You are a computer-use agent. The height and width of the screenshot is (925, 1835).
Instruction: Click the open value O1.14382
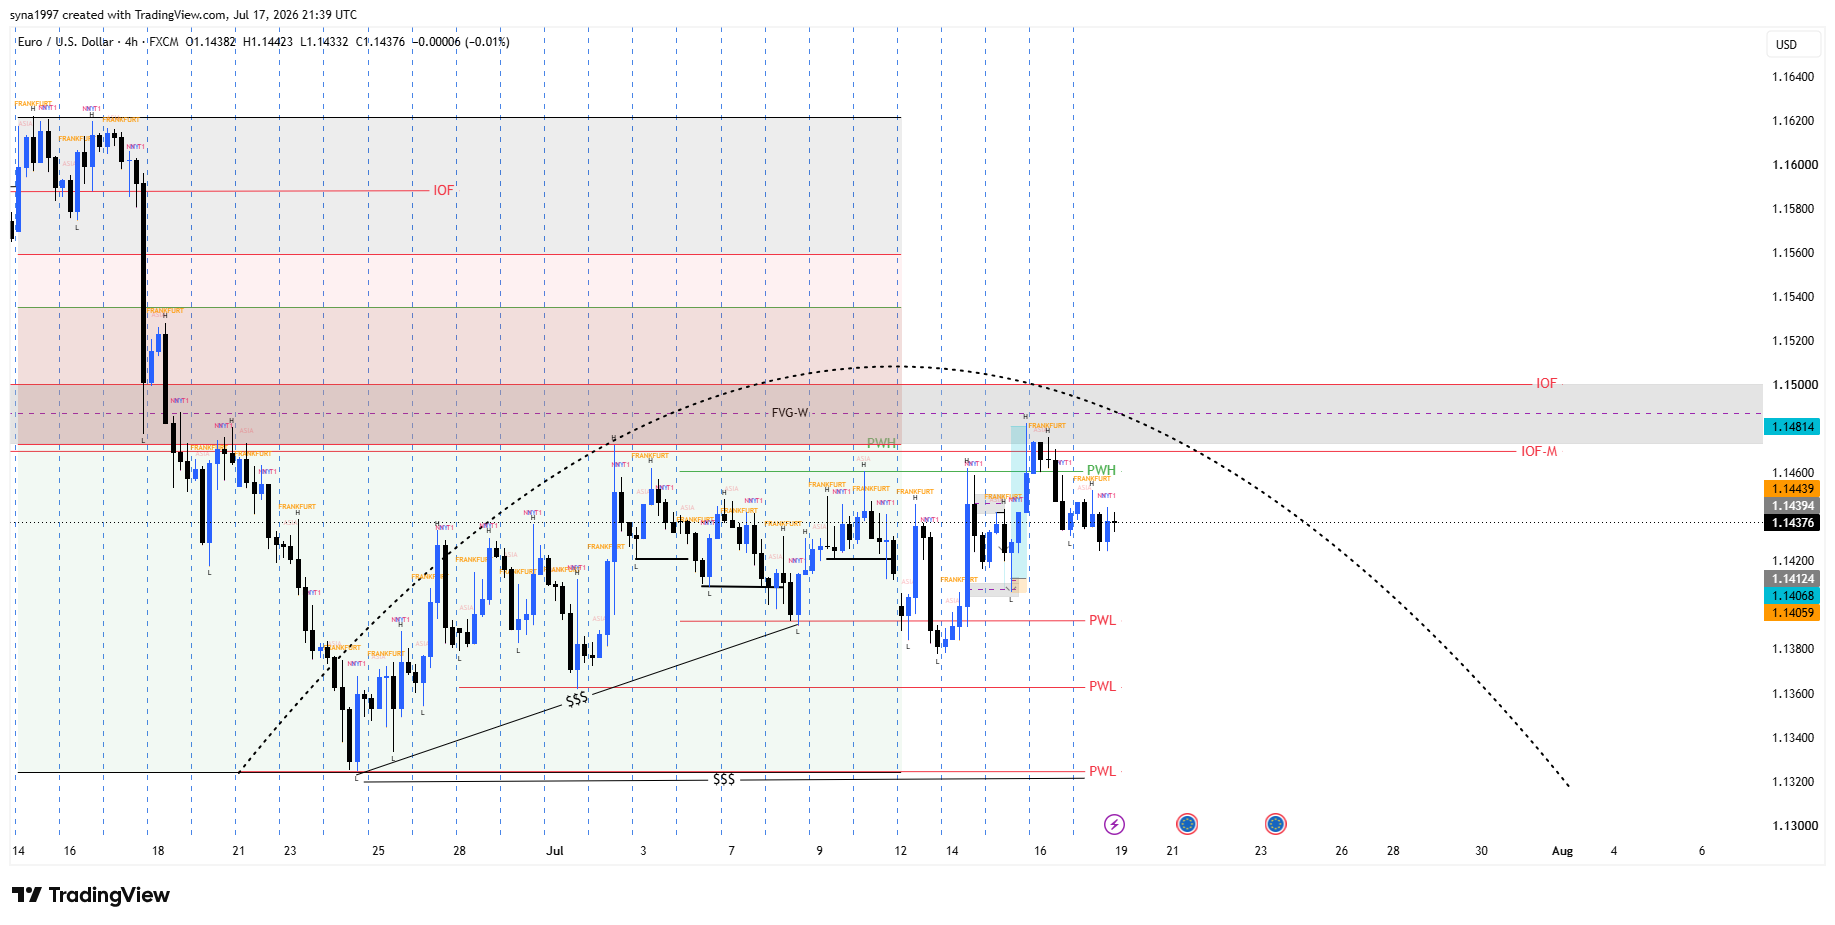coord(211,42)
